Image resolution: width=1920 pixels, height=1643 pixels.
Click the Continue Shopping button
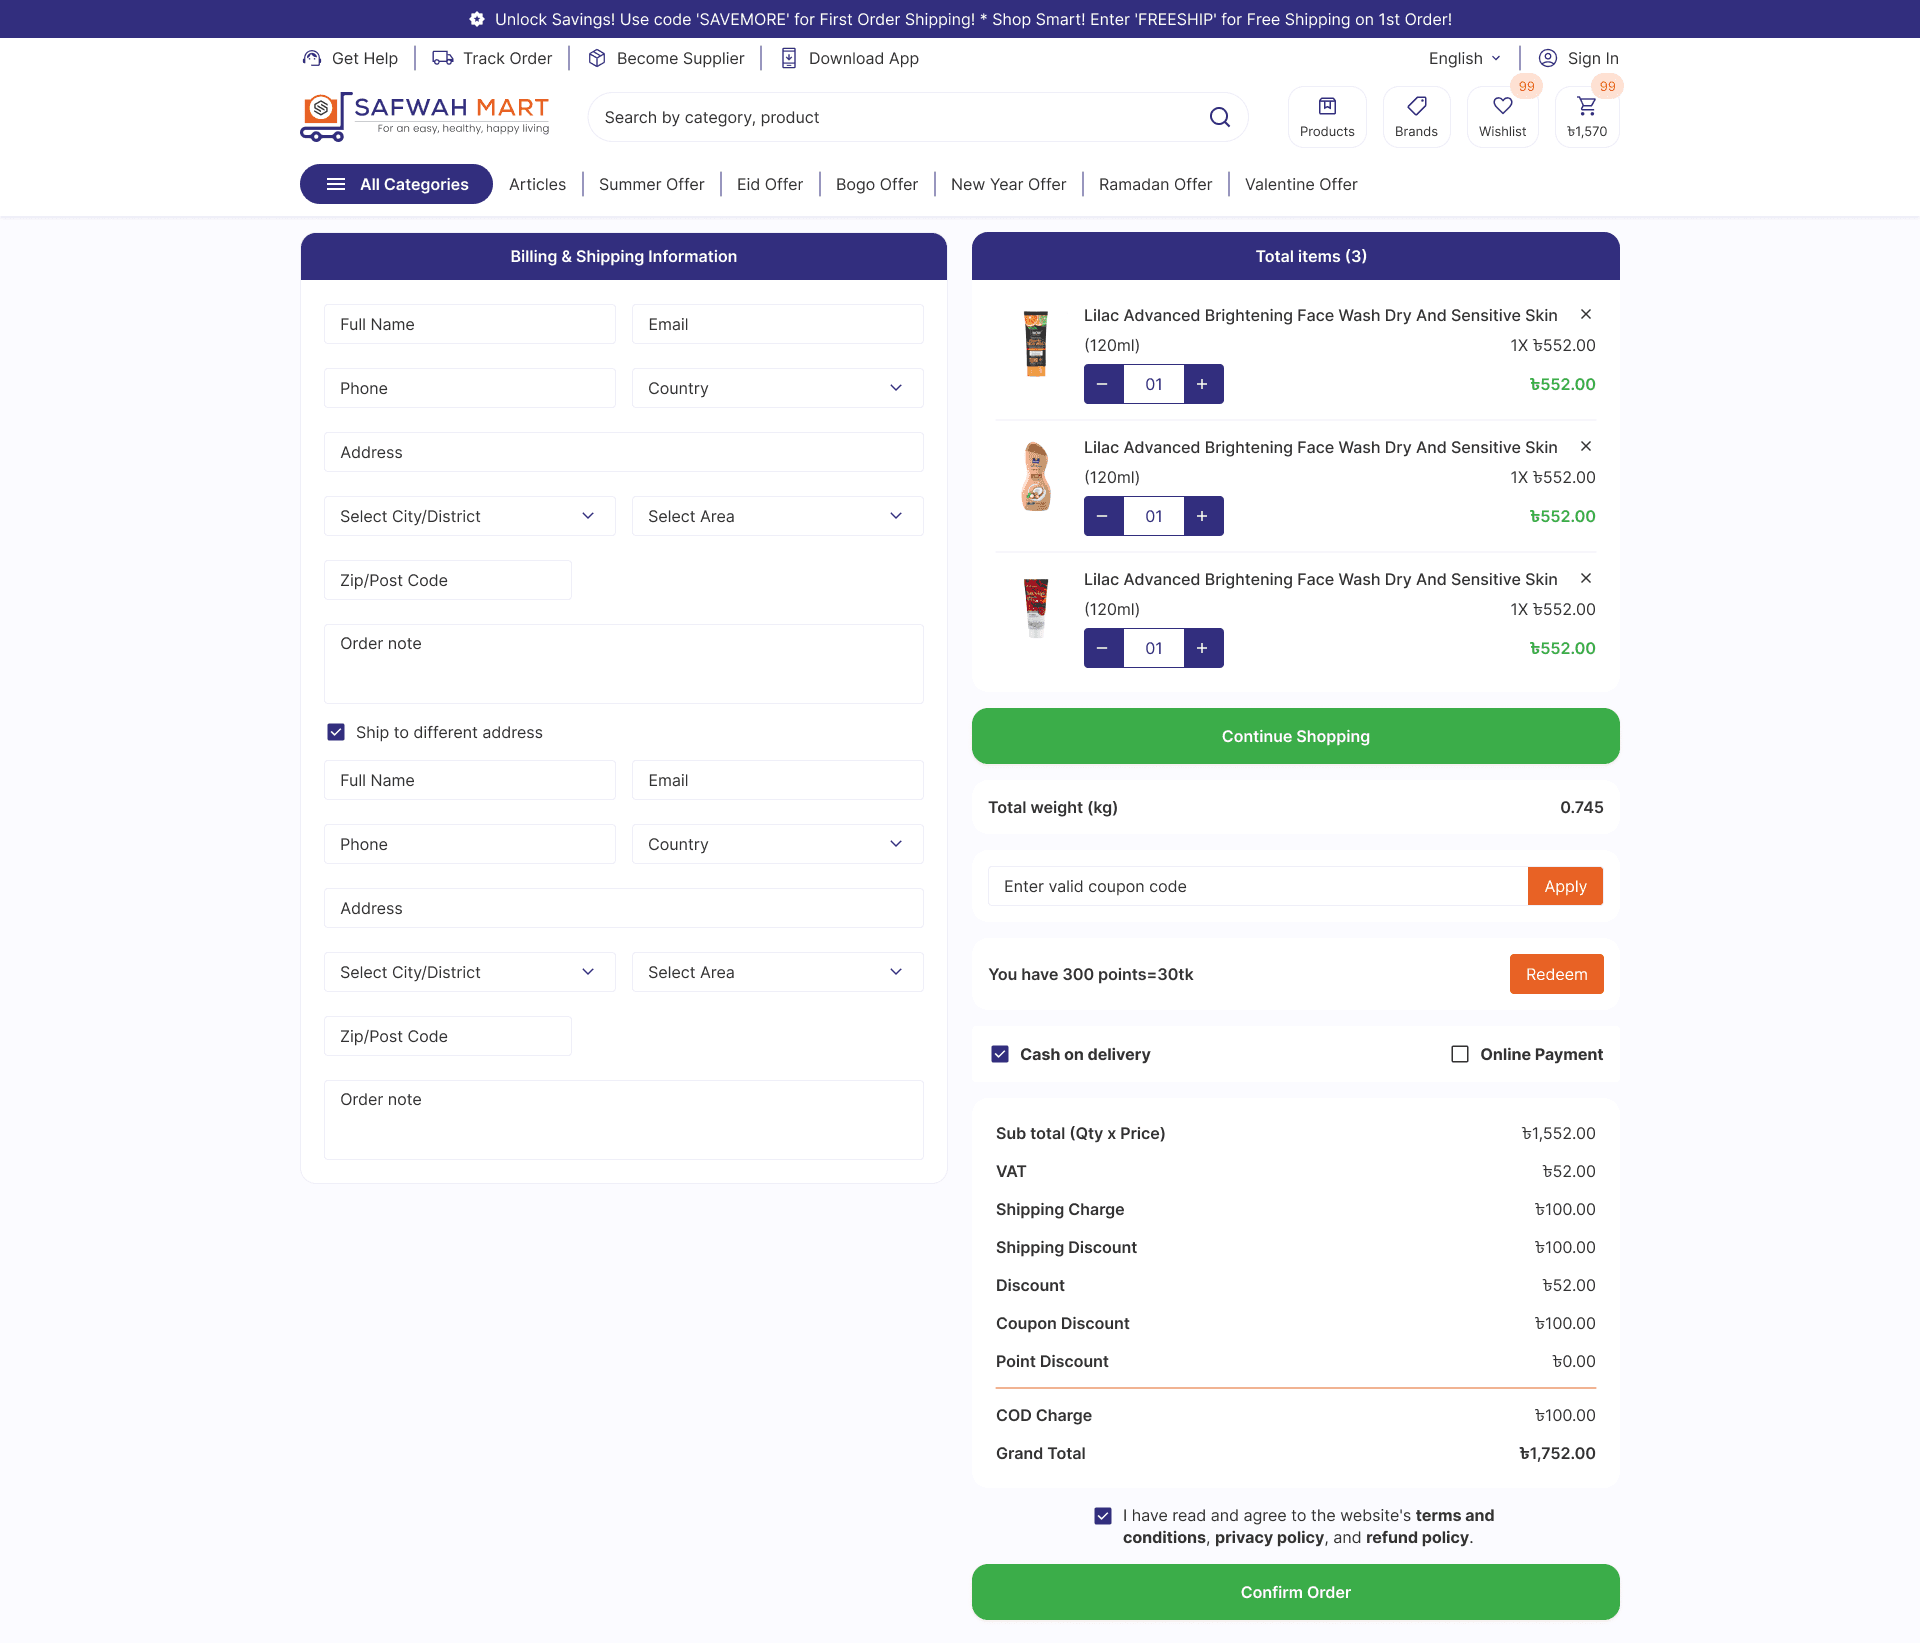point(1296,736)
